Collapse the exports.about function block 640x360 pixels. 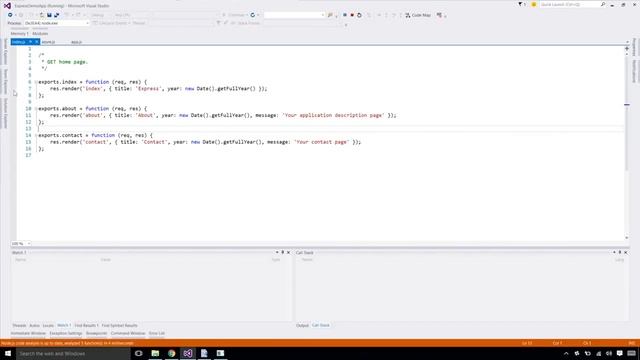[x=36, y=109]
